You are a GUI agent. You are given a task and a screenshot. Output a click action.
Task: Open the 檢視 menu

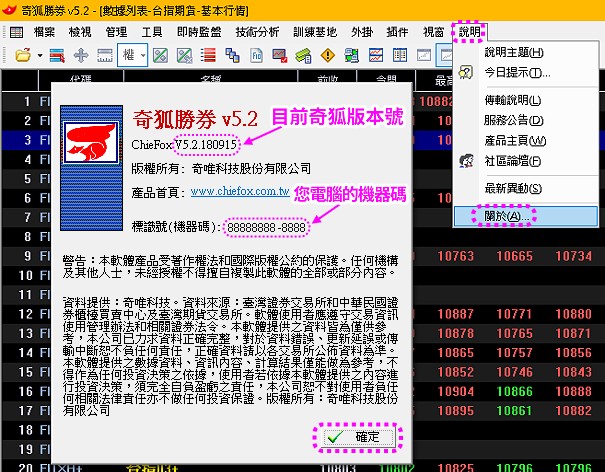coord(80,32)
